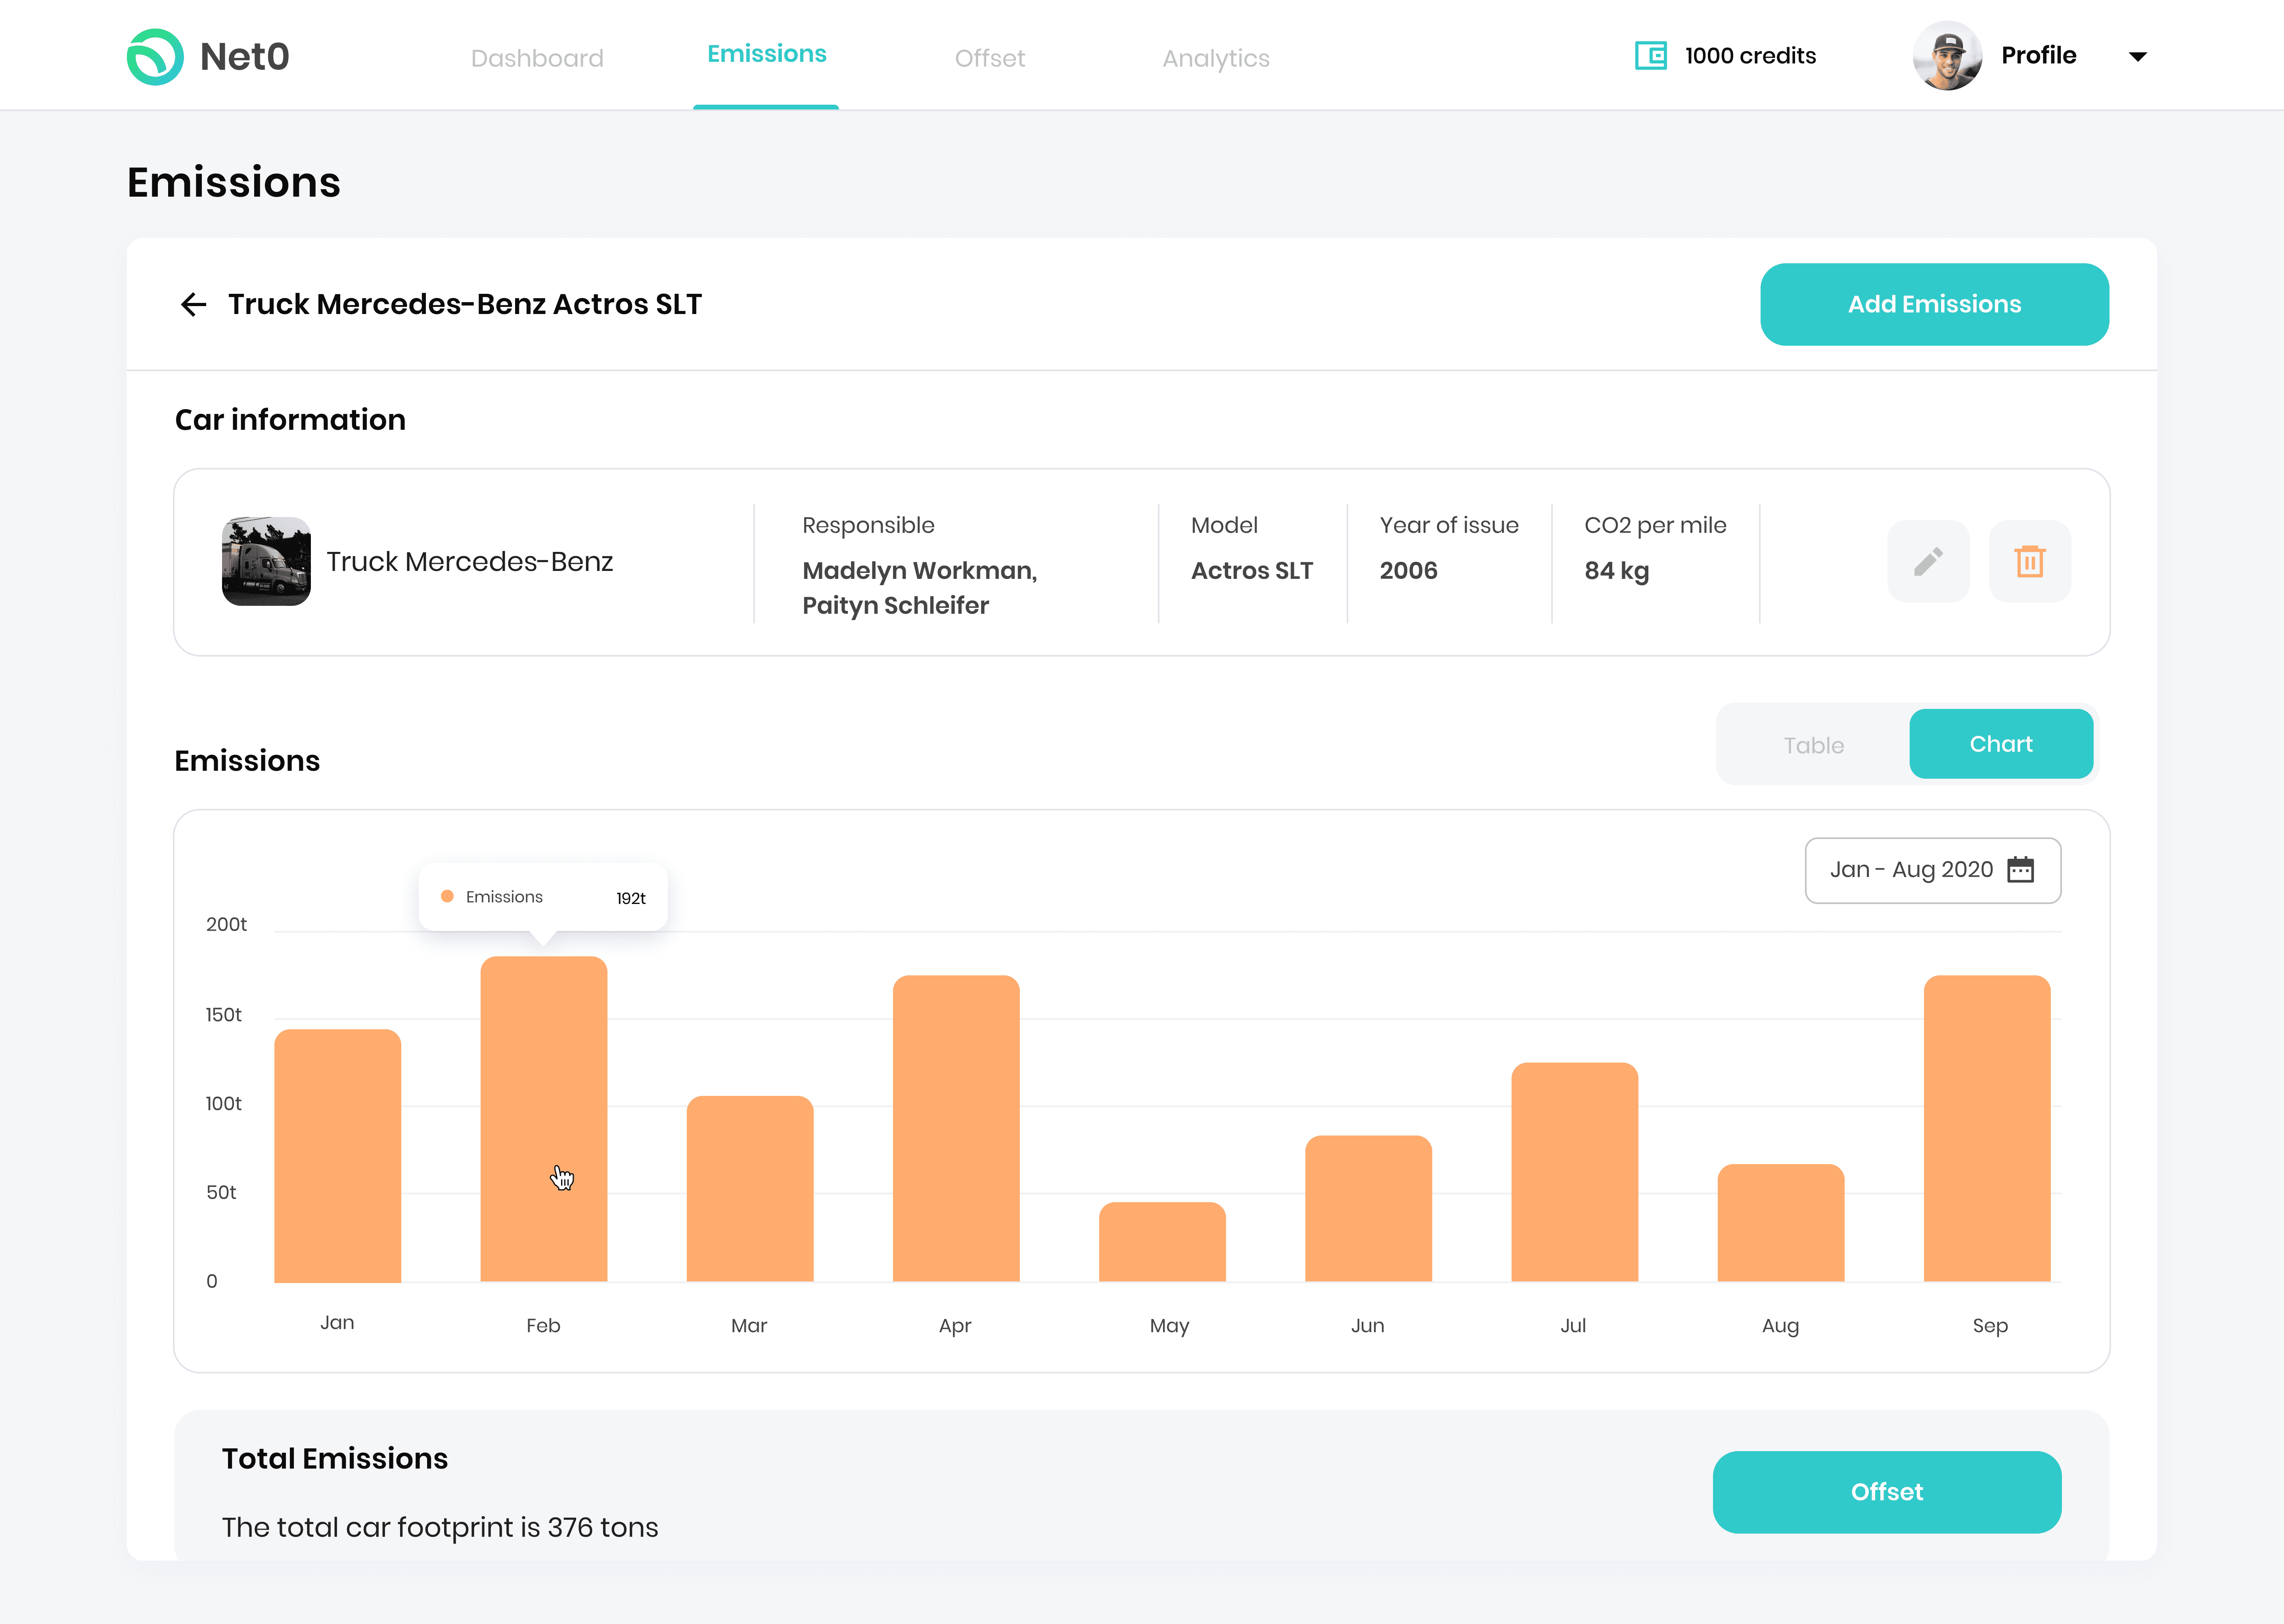Click the 1000 credits label
The image size is (2284, 1624).
point(1750,56)
